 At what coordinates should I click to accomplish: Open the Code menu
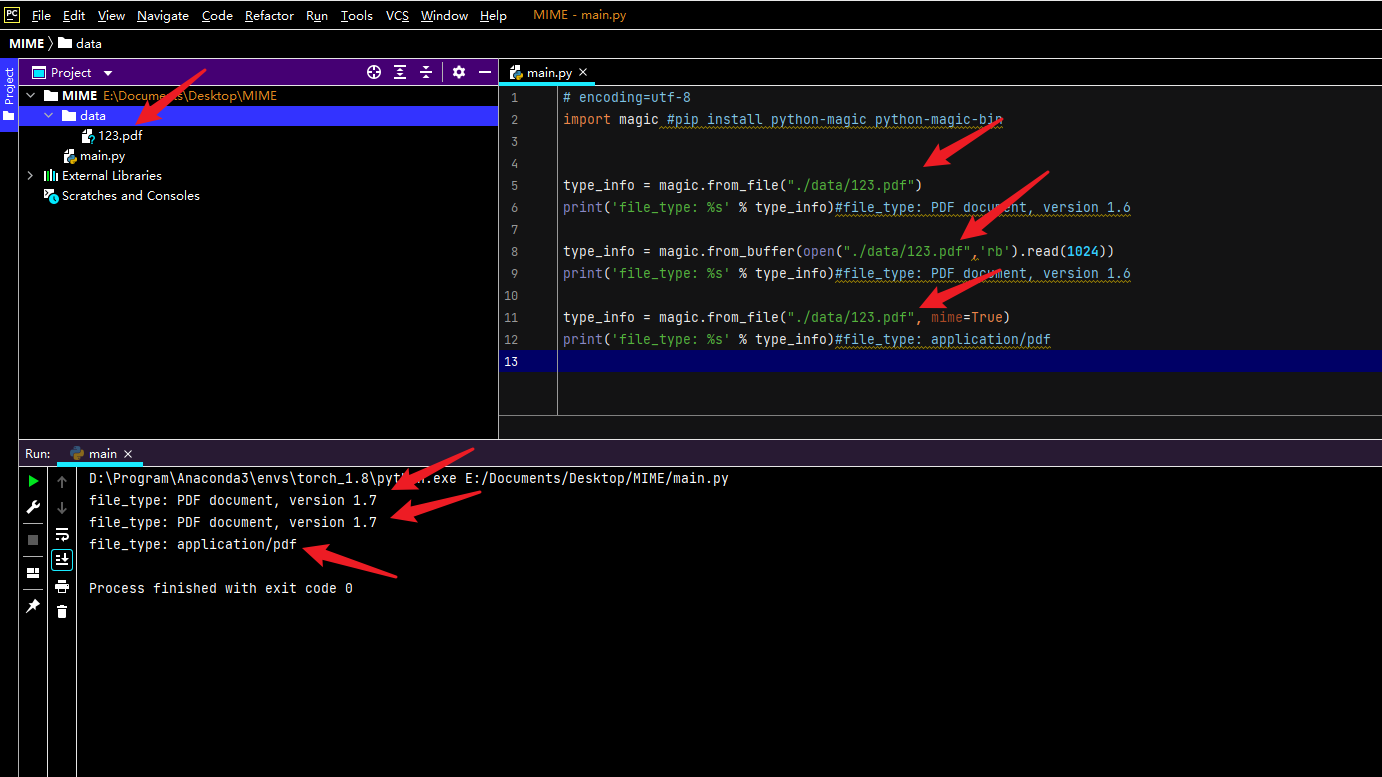coord(217,16)
